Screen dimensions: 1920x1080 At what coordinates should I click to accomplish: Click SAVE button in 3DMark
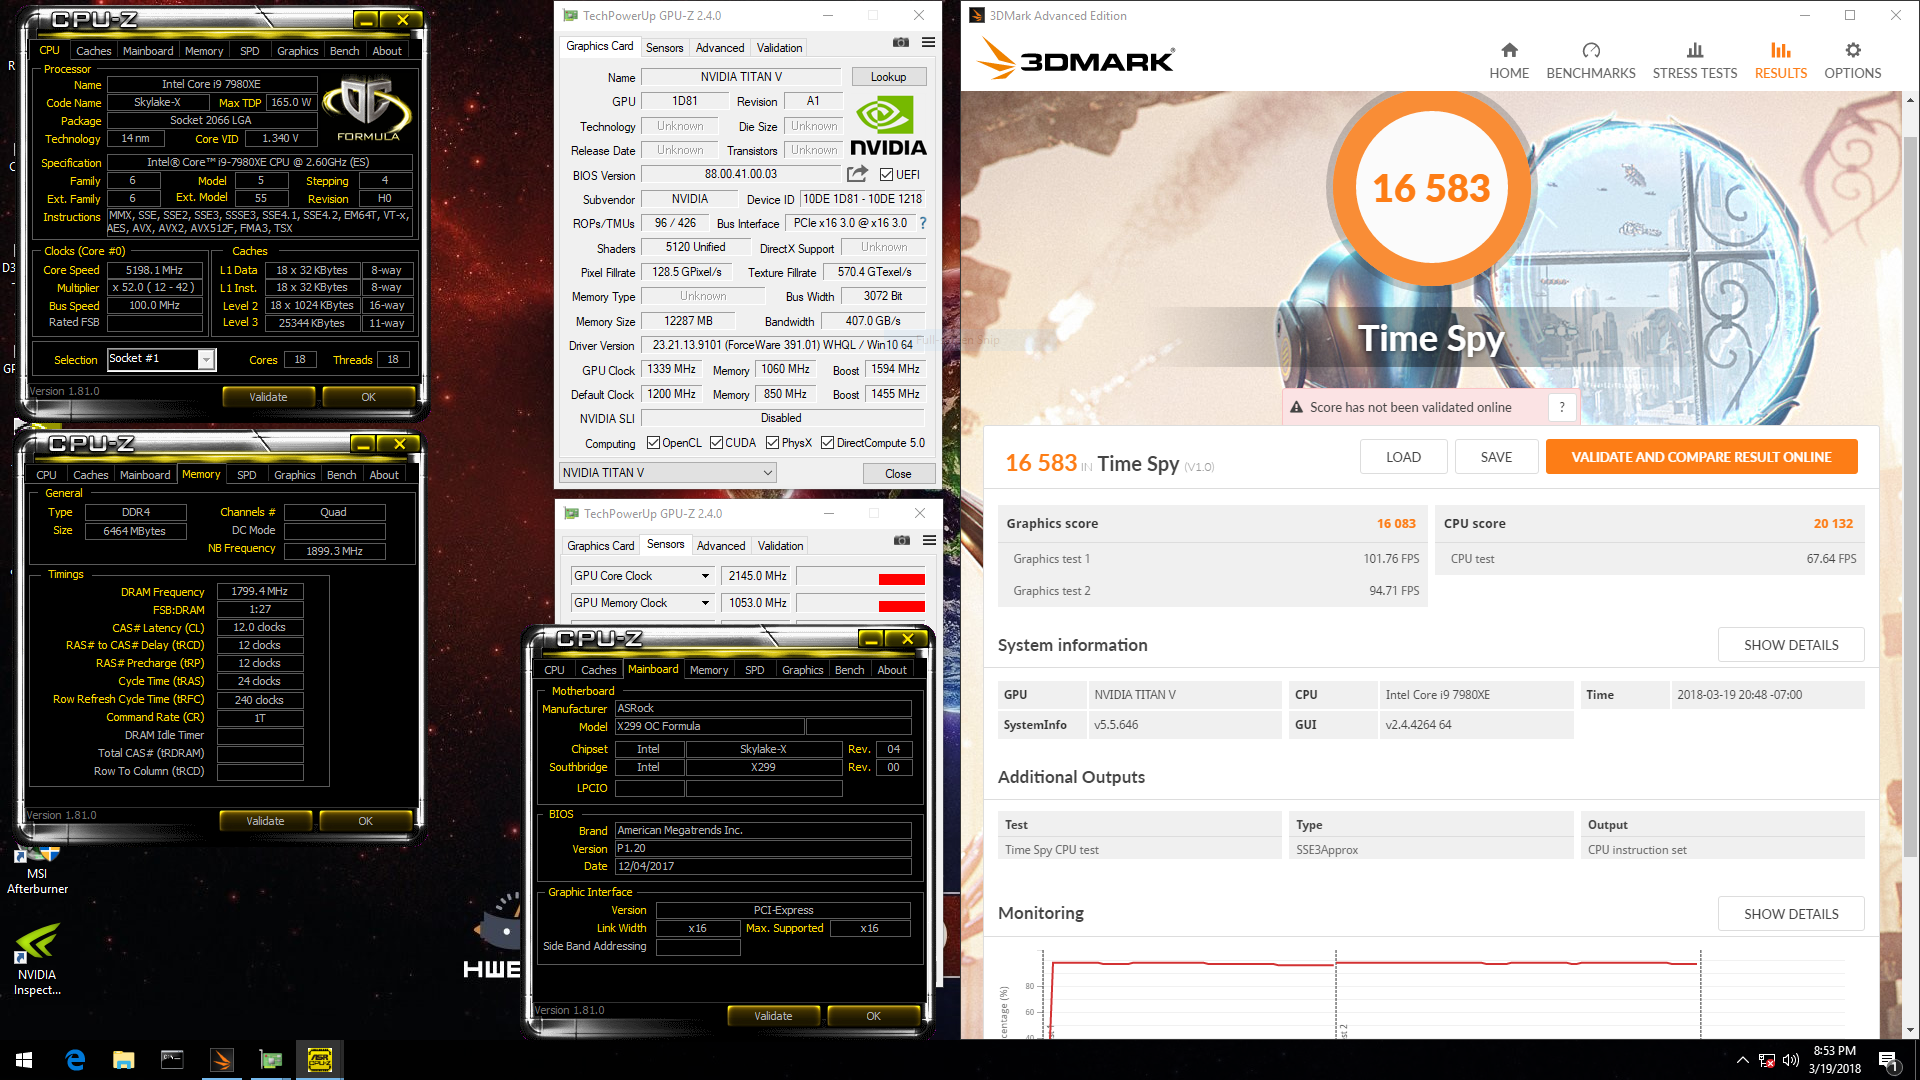pos(1496,457)
